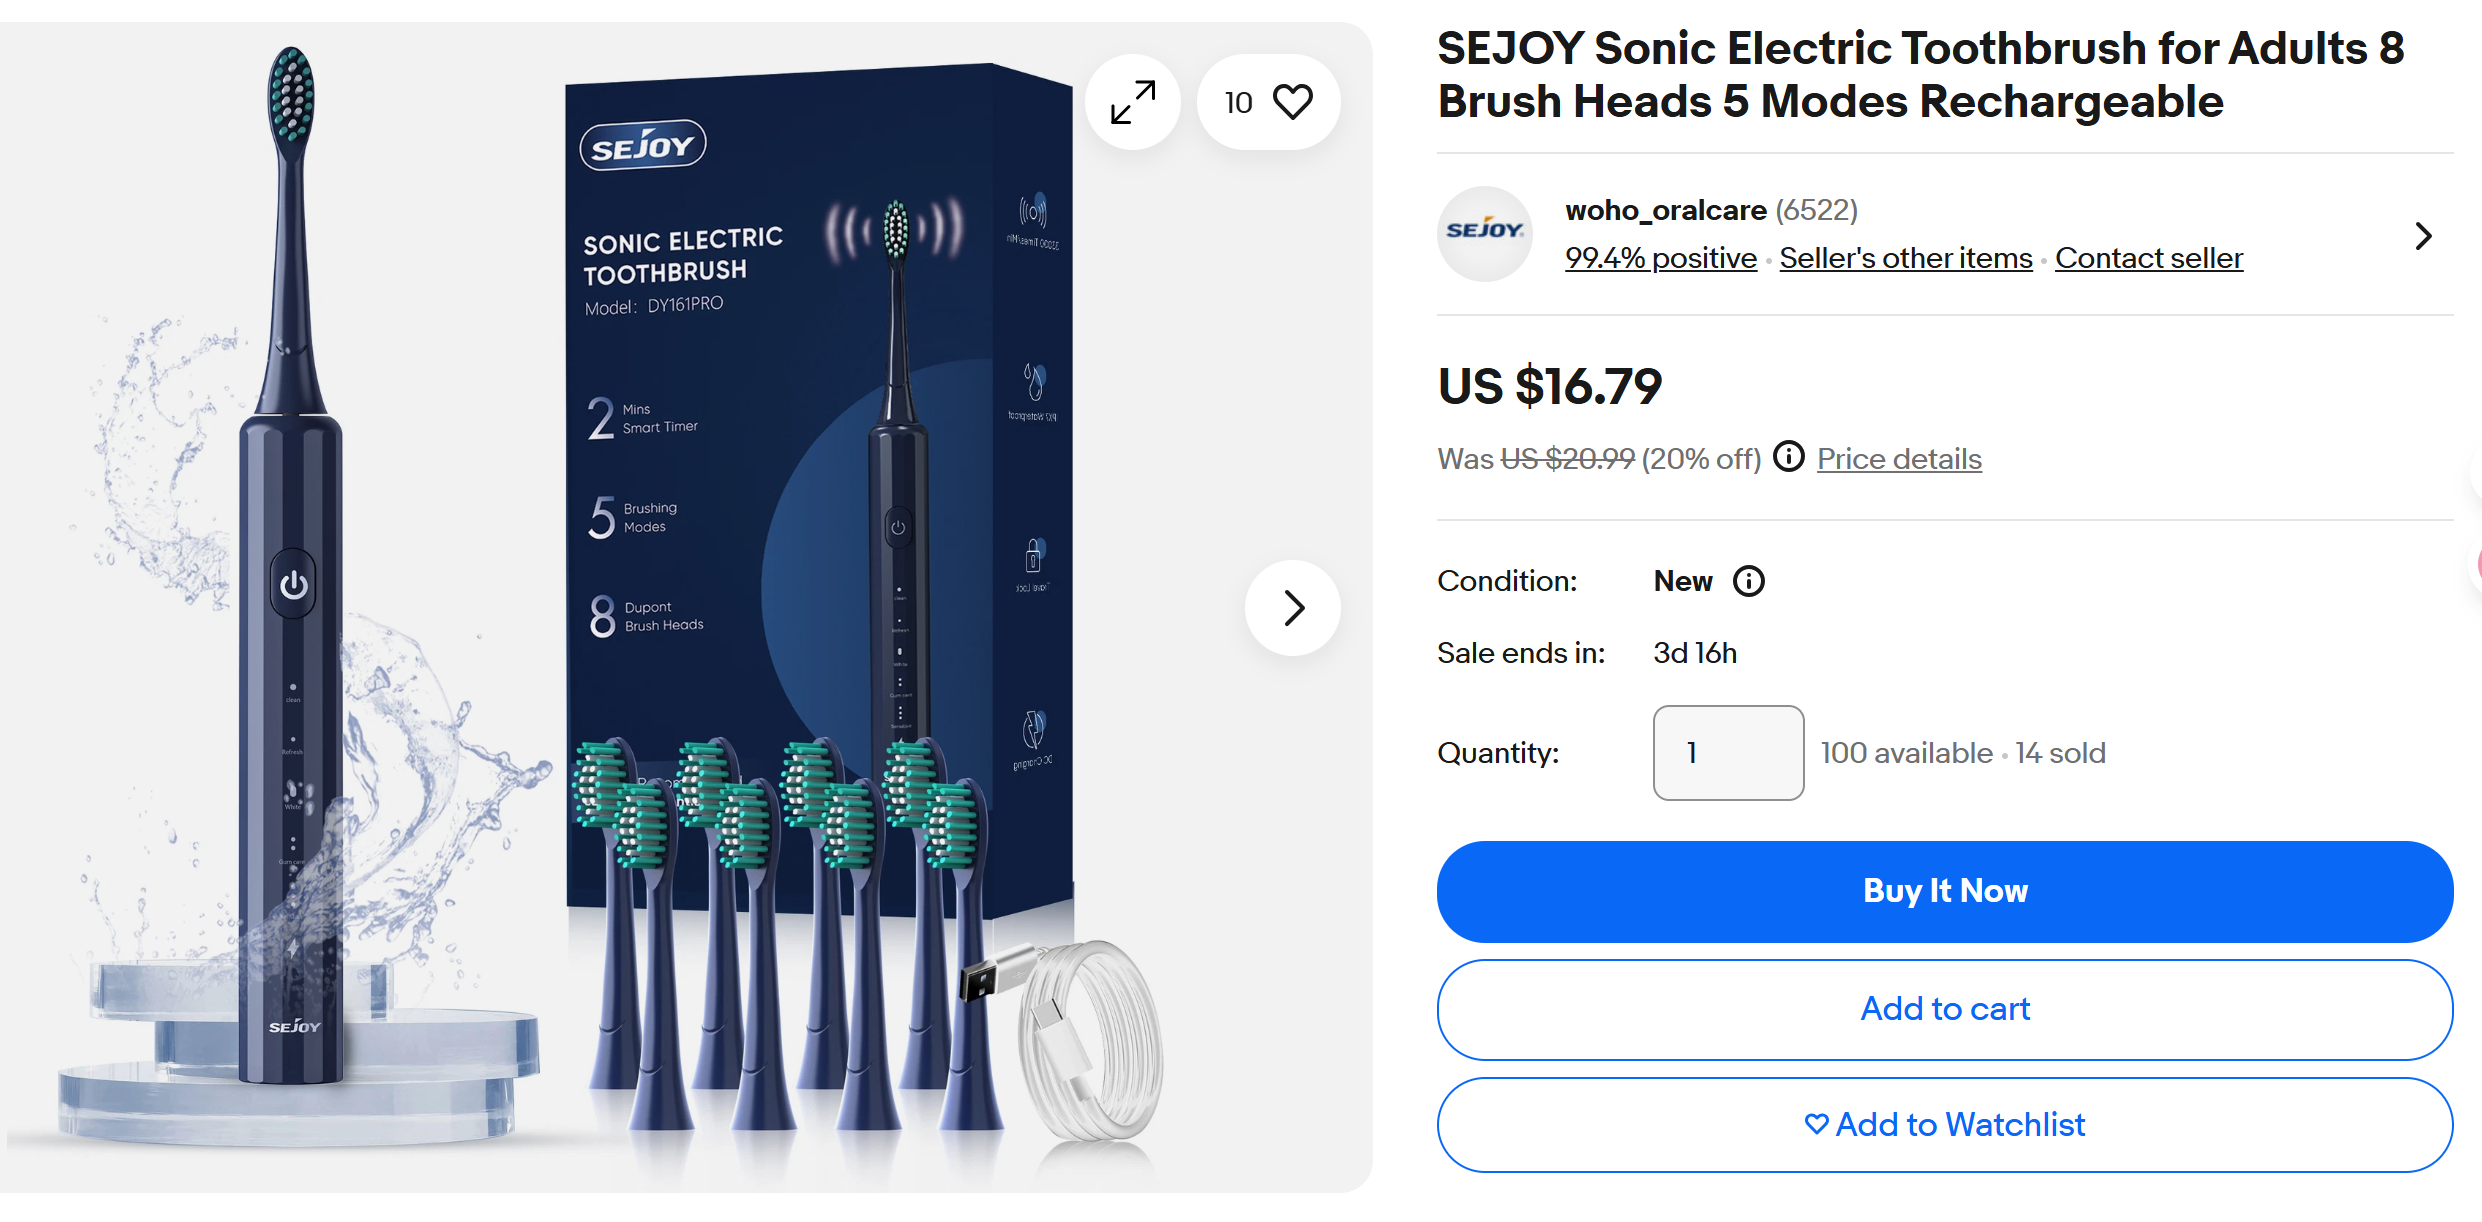
Task: Open the Price details link
Action: 1899,459
